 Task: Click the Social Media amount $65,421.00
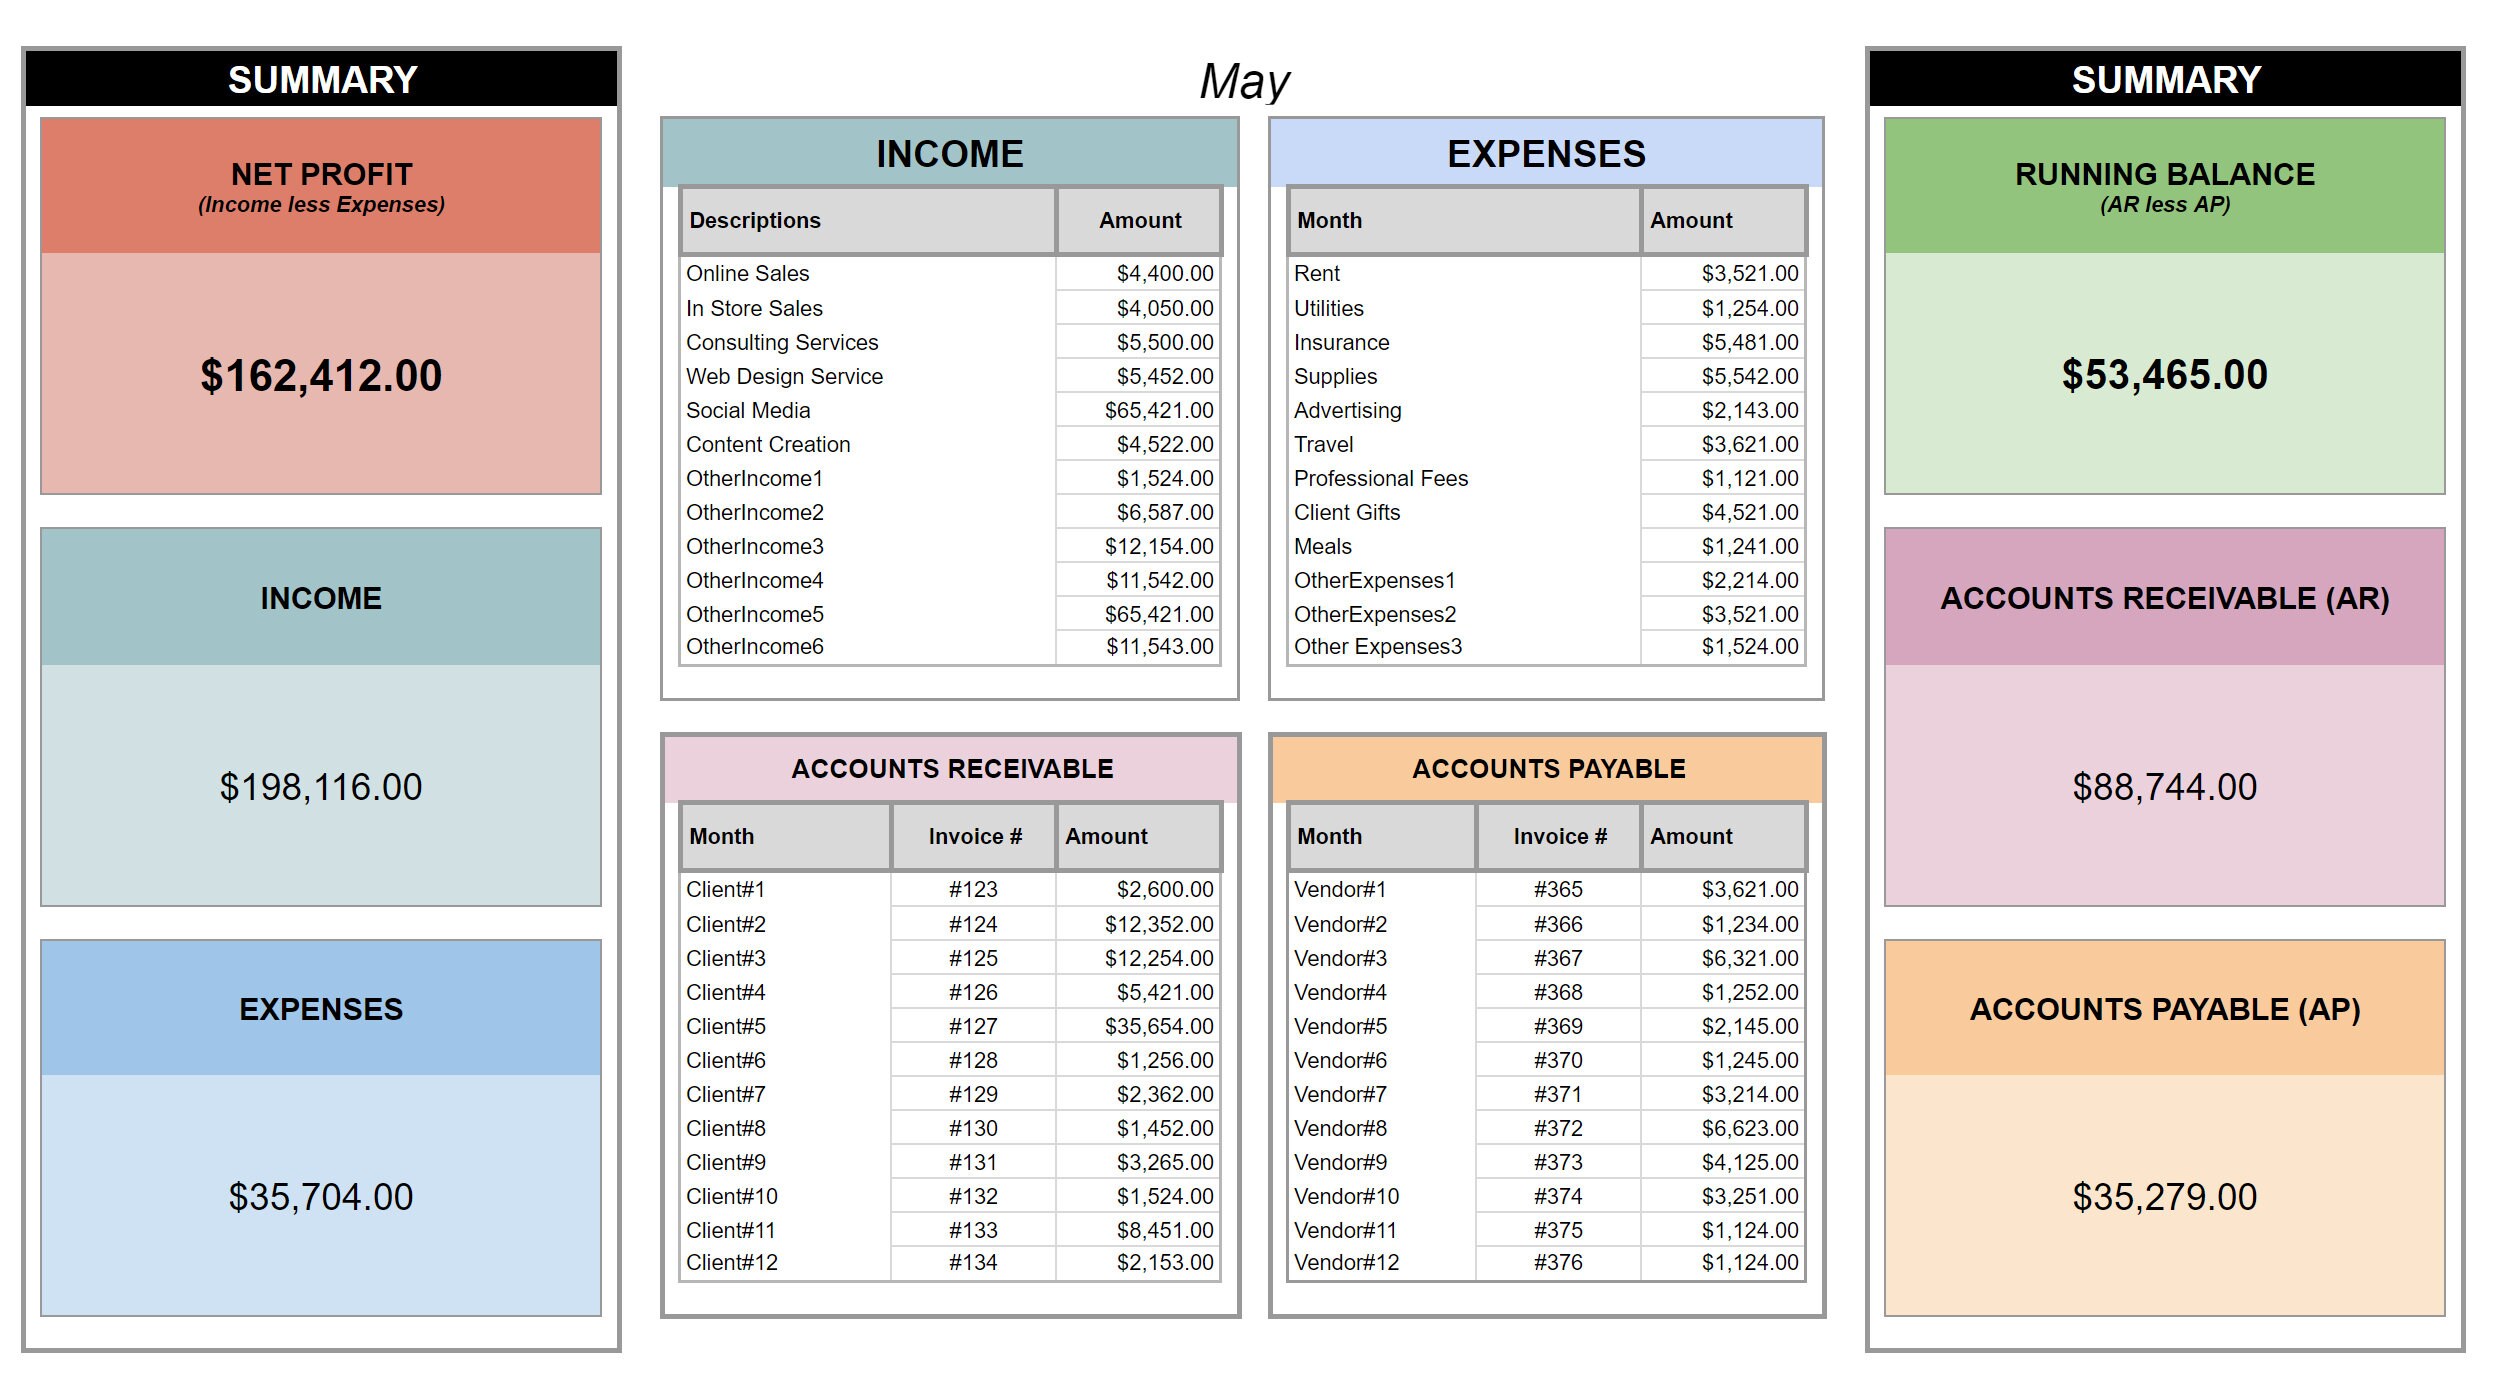(x=1160, y=410)
